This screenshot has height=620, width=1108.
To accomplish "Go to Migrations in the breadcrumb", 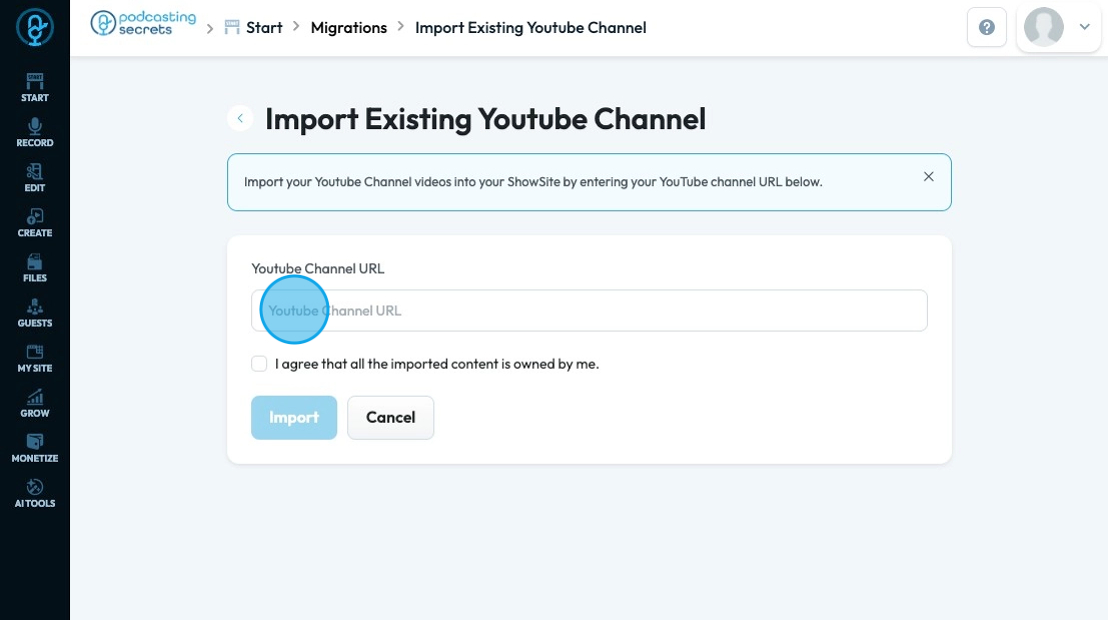I will [349, 28].
